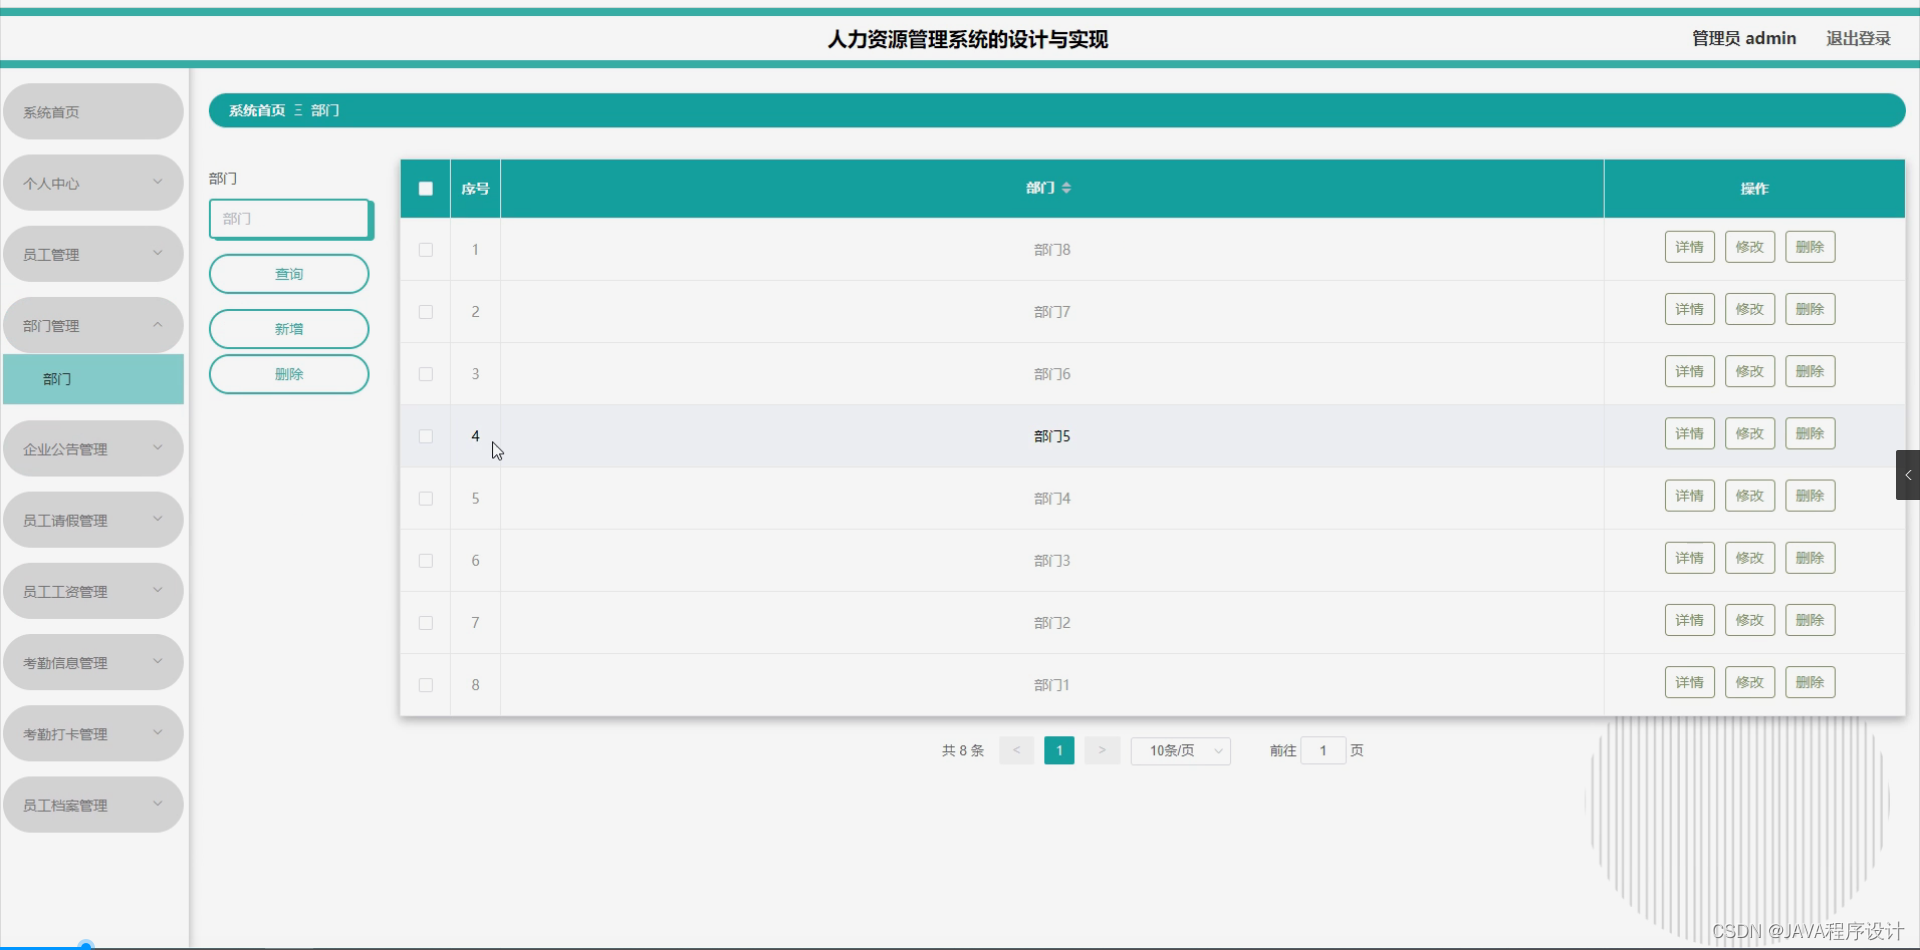
Task: Go to next page arrow in pagination
Action: 1102,750
